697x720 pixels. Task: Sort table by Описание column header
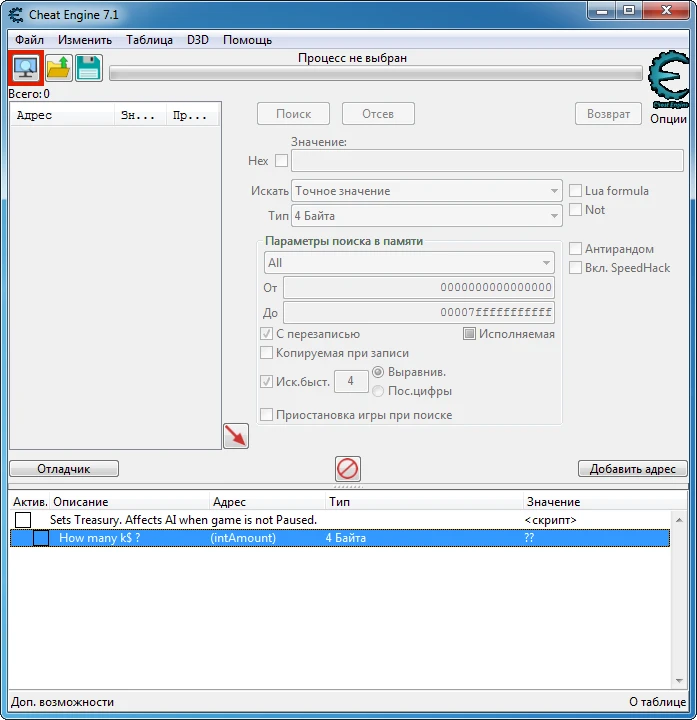(130, 502)
